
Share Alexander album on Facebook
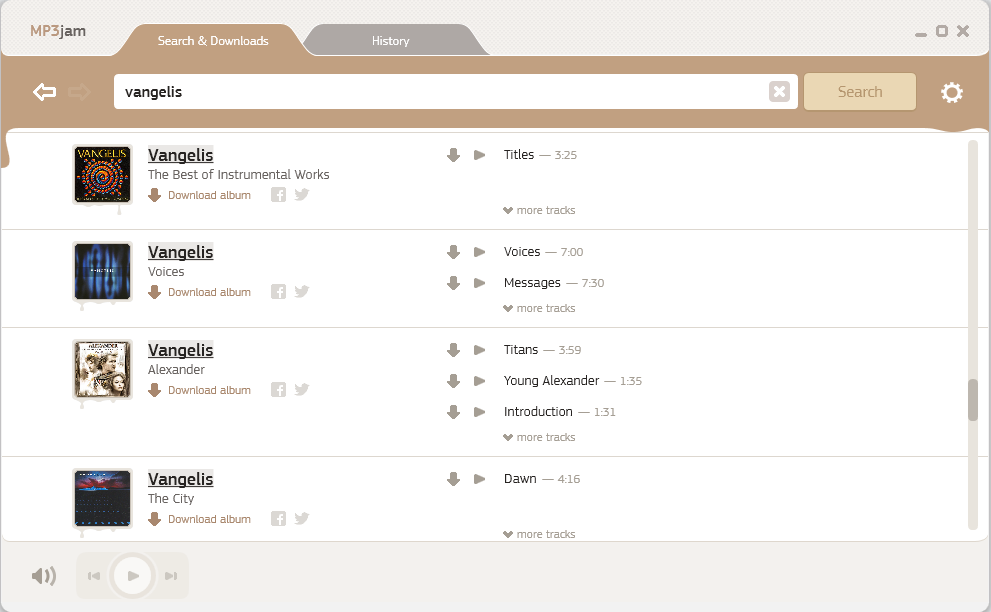(278, 389)
